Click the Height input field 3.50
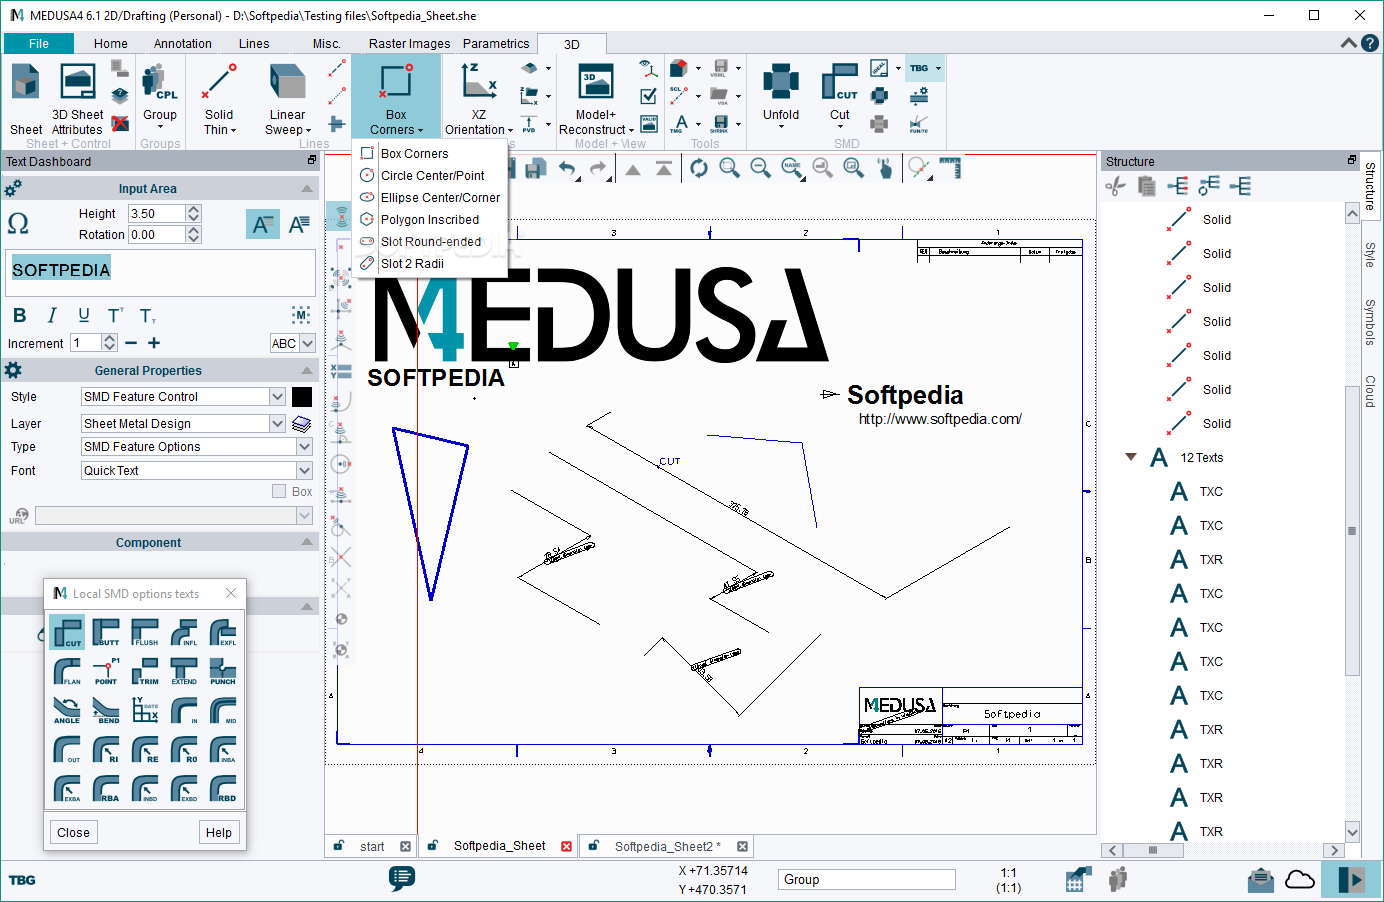The height and width of the screenshot is (902, 1384). pyautogui.click(x=156, y=214)
